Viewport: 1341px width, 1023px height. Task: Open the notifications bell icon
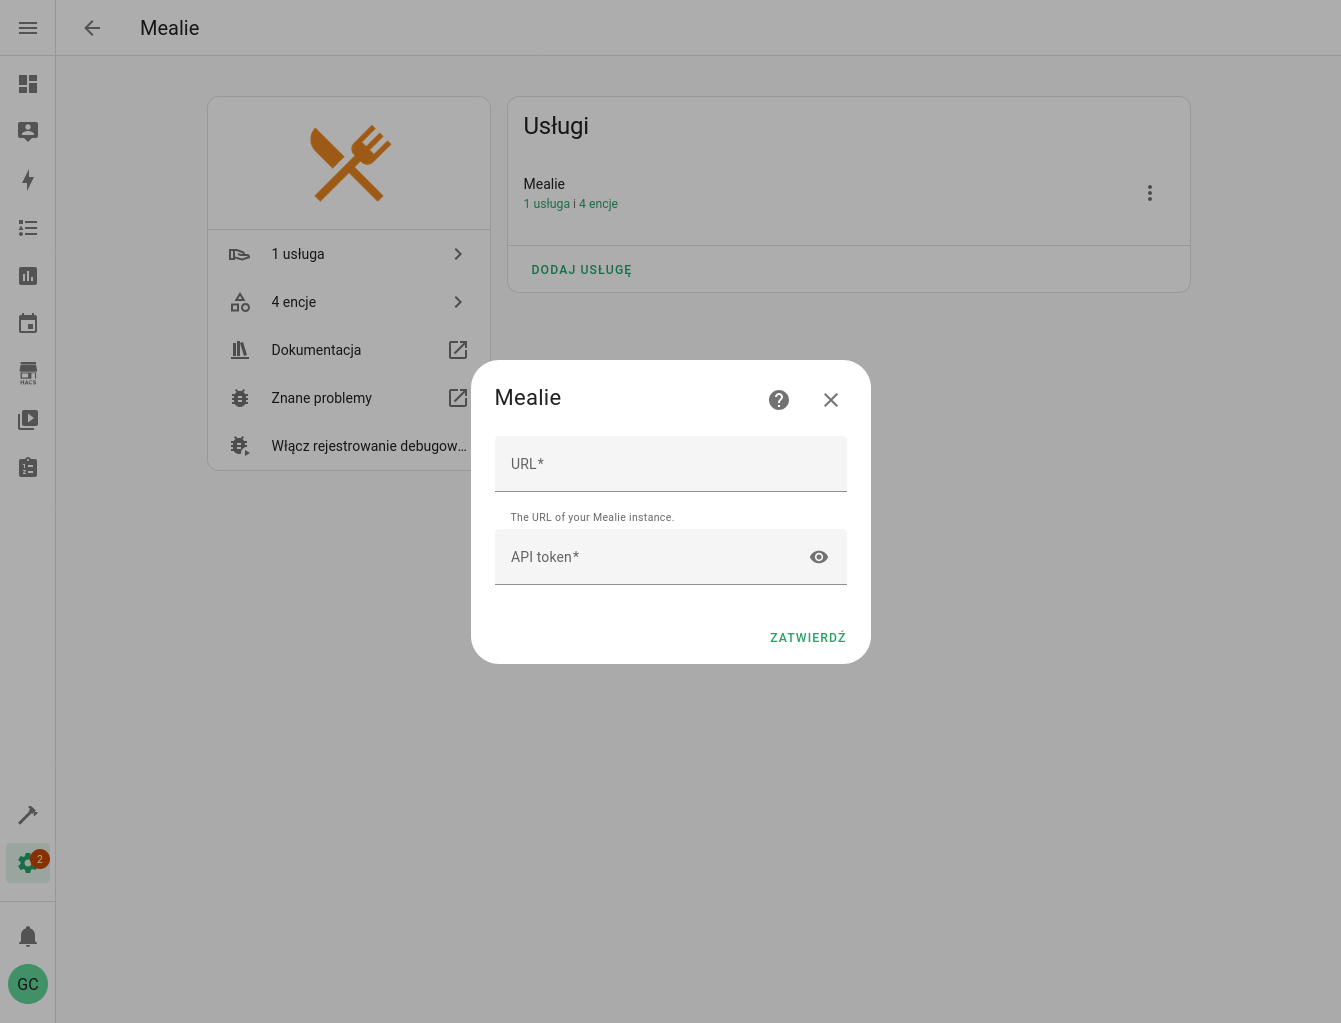coord(28,936)
